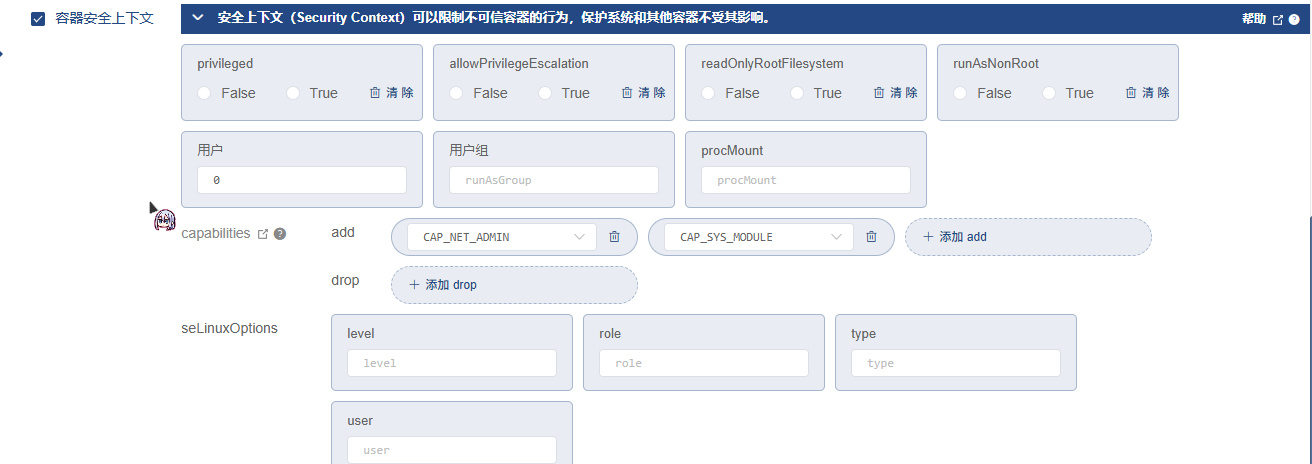Focus the seLinuxOptions role input
1312x464 pixels.
[x=704, y=363]
